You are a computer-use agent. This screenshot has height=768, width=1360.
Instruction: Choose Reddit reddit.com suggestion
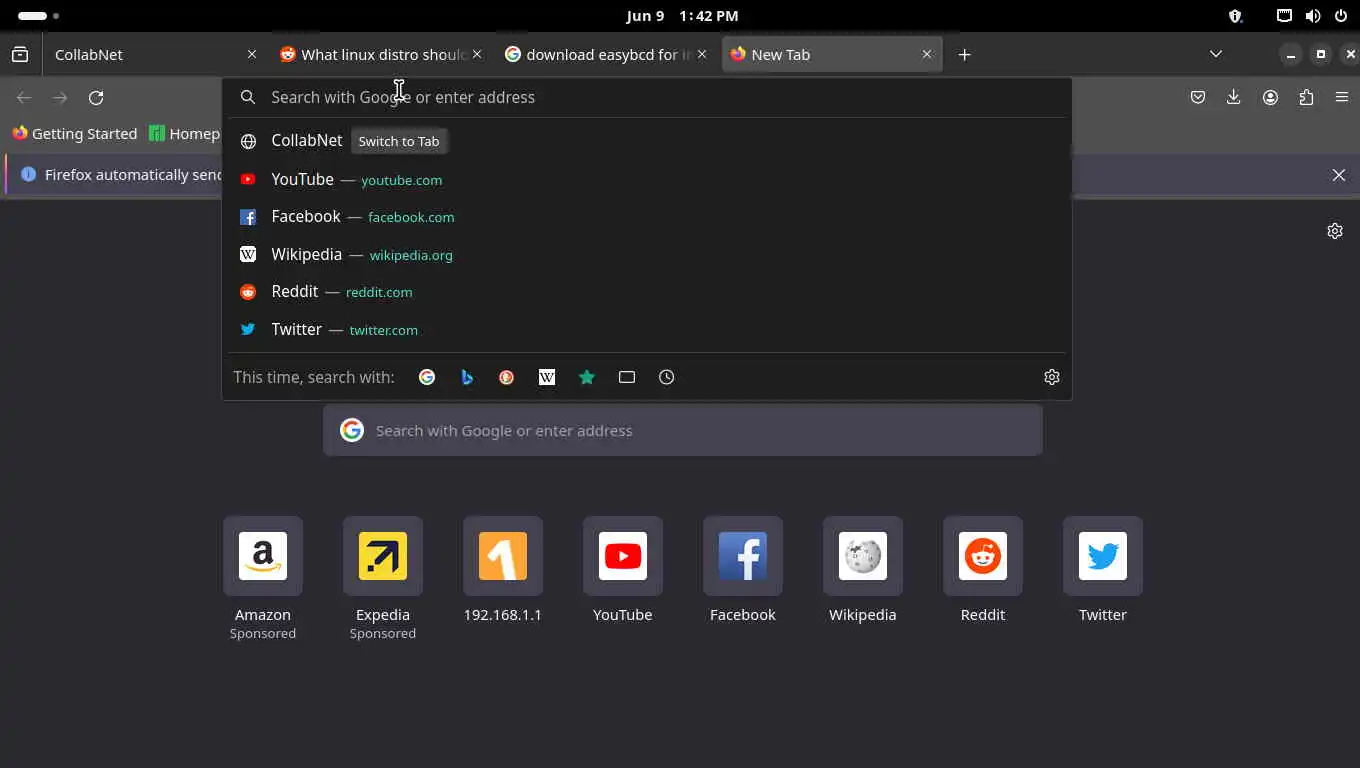647,292
